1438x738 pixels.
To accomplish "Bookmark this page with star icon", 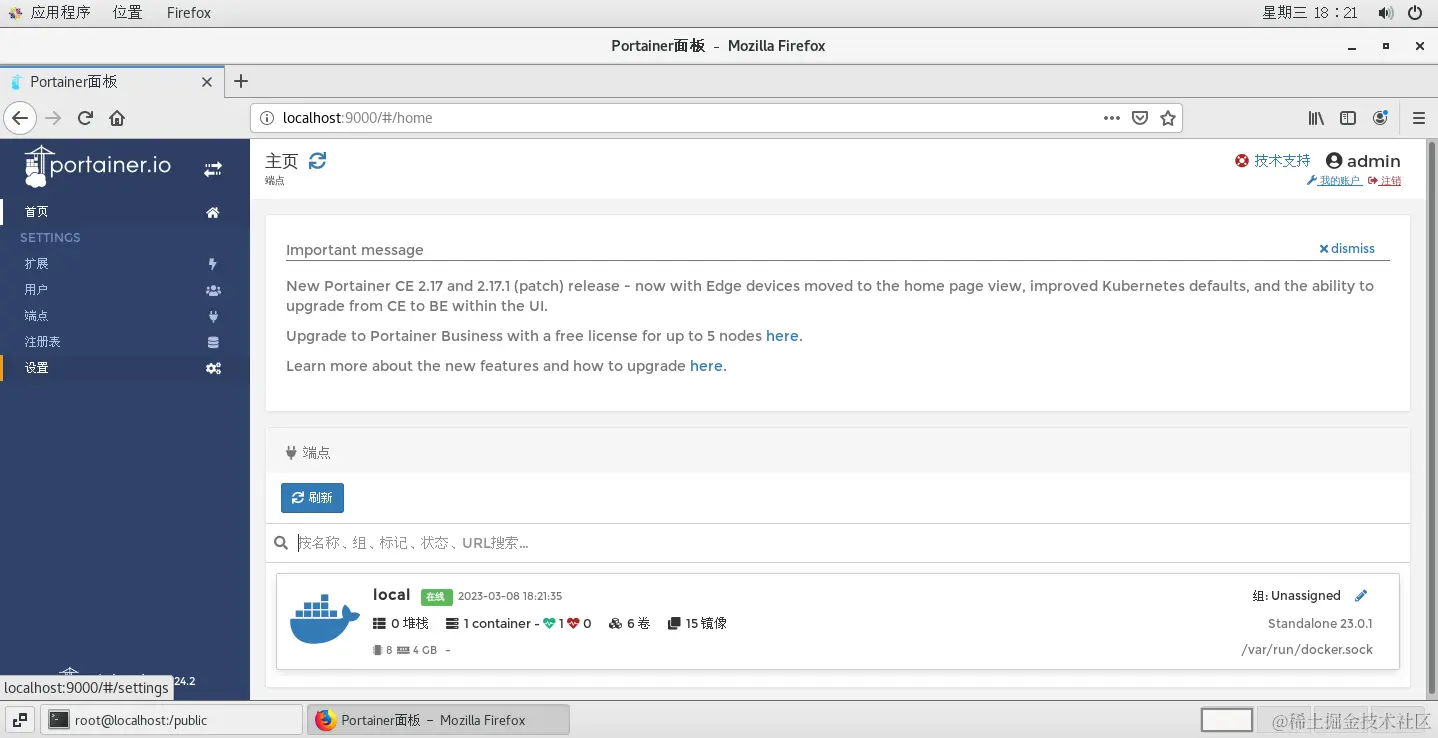I will pos(1168,118).
